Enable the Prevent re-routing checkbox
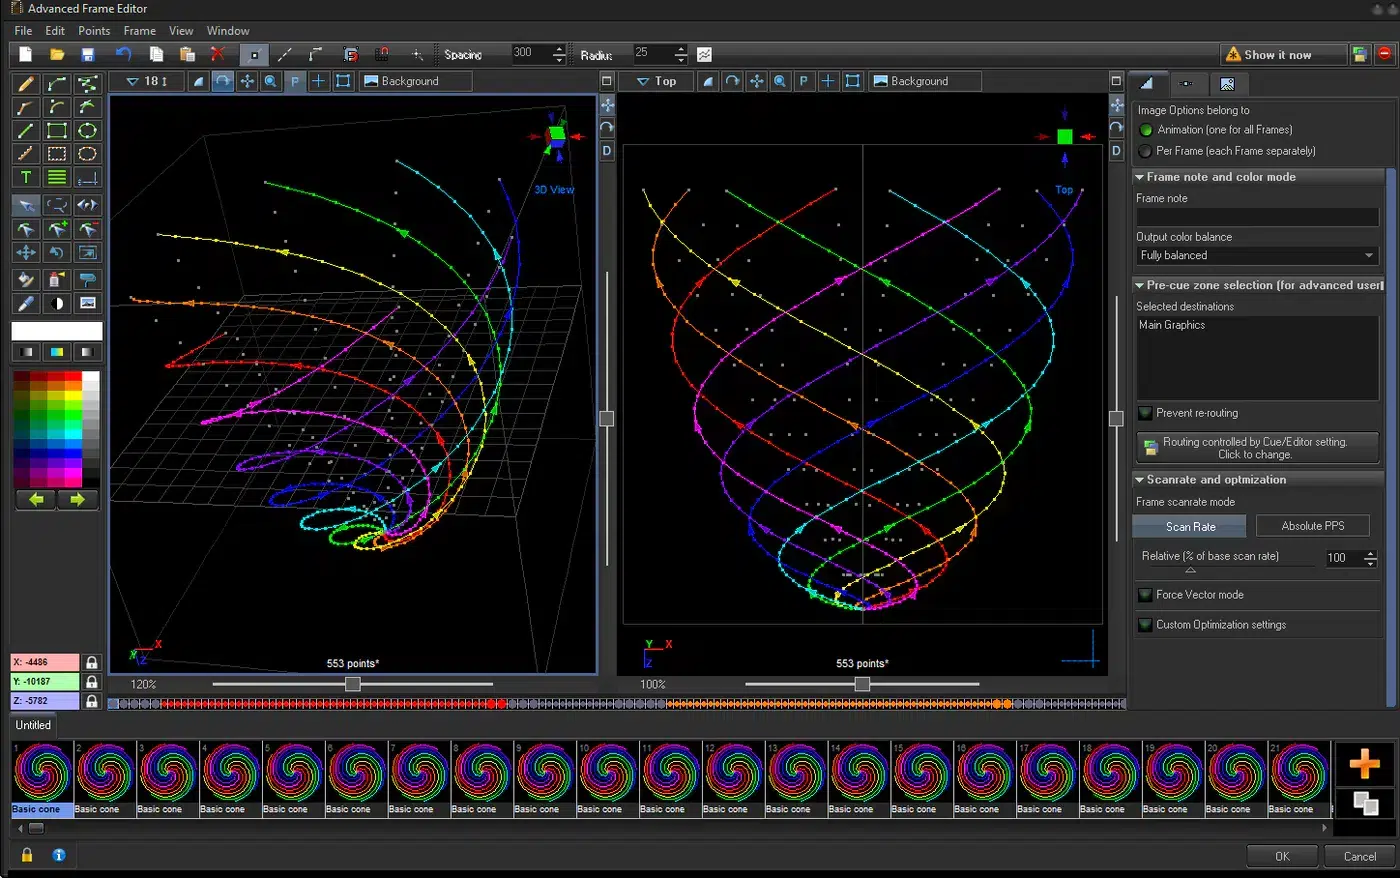 point(1145,413)
